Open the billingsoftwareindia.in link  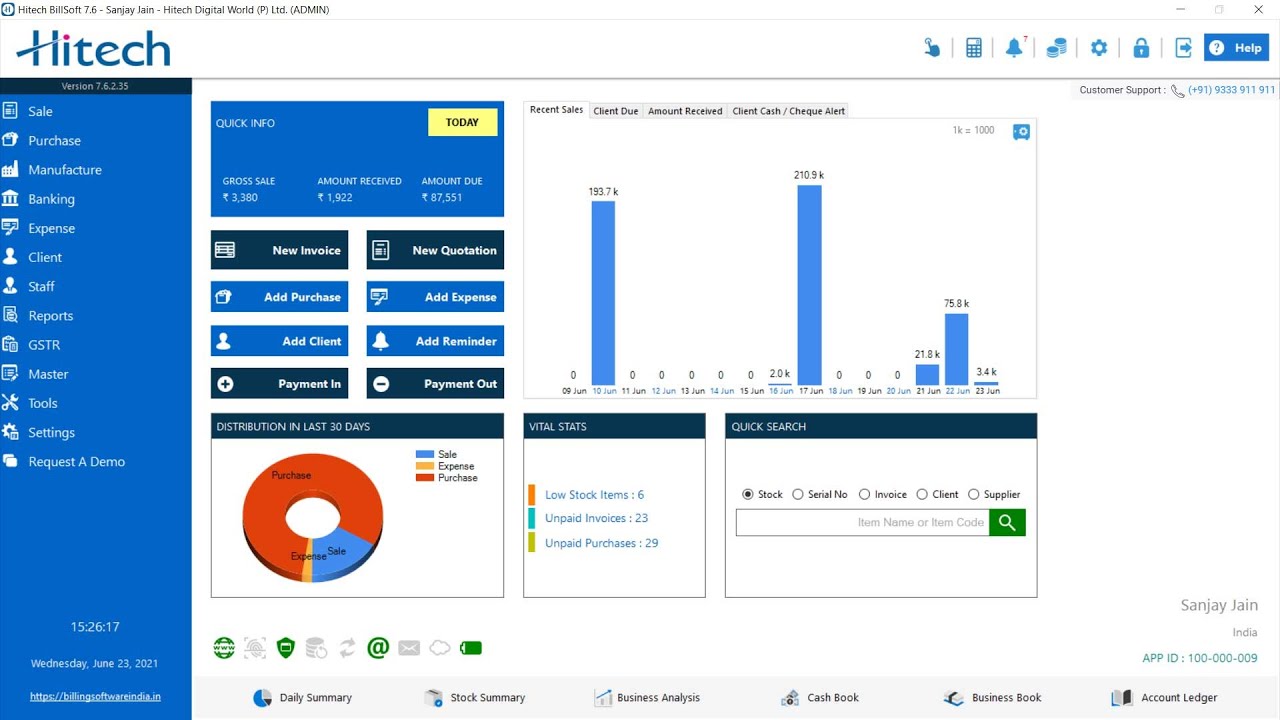pos(96,697)
